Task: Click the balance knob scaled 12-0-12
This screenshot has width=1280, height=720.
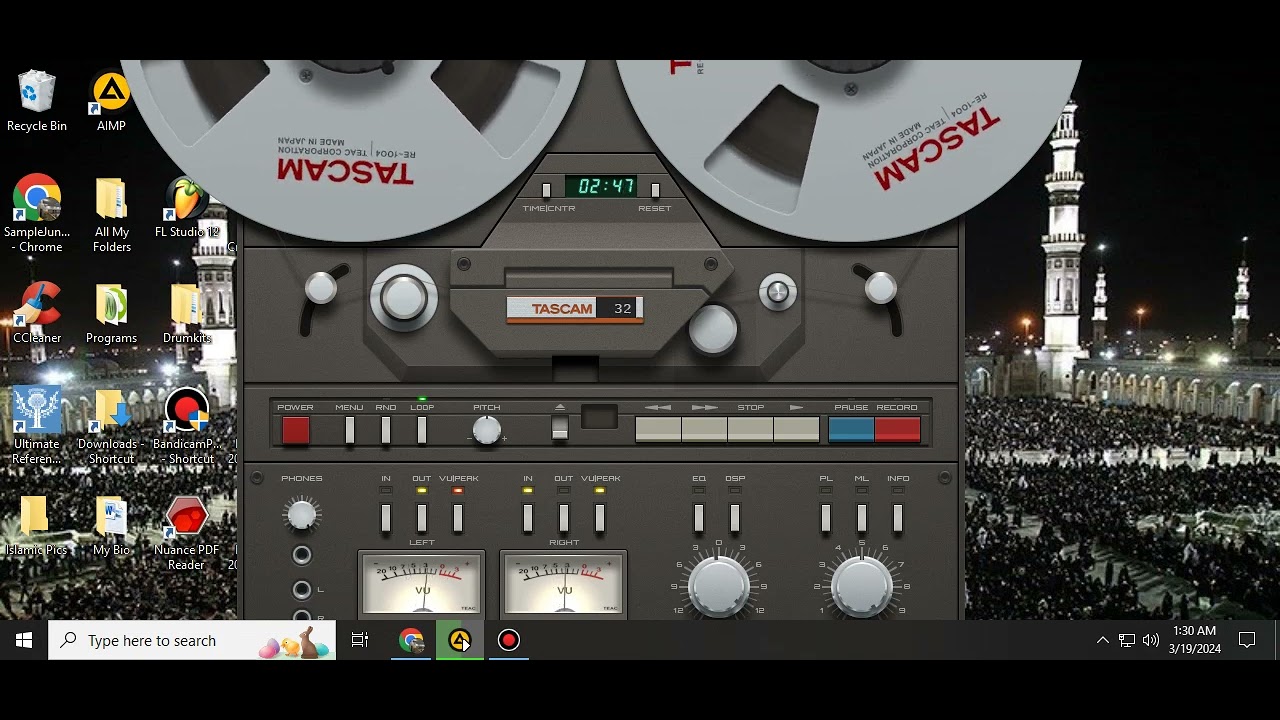Action: 719,586
